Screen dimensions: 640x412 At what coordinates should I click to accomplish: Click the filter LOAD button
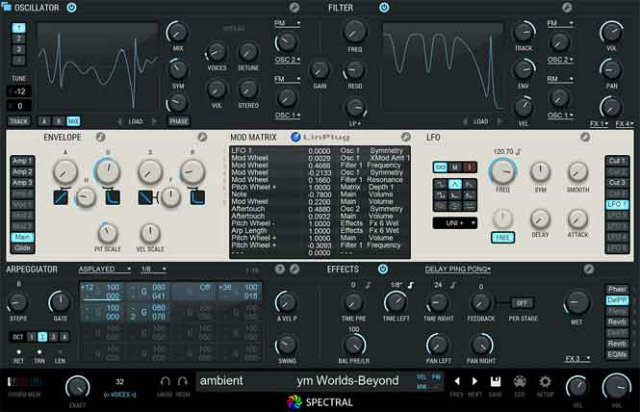pyautogui.click(x=481, y=121)
